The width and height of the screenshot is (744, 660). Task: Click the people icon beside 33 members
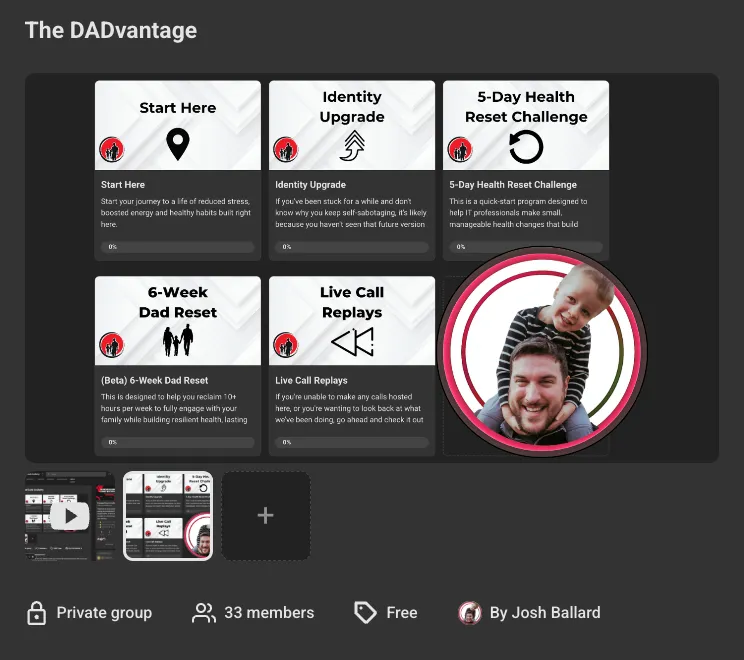(204, 613)
